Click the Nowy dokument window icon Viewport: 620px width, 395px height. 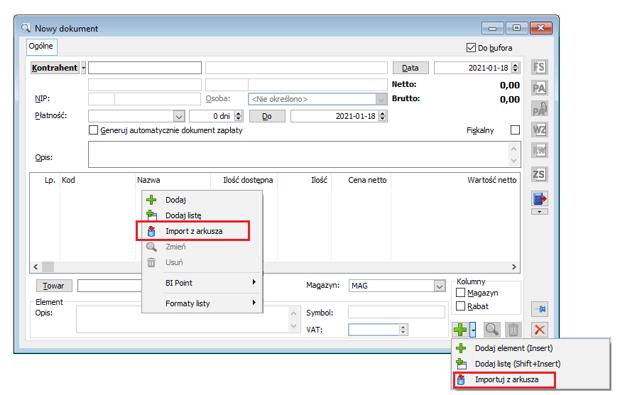point(26,28)
